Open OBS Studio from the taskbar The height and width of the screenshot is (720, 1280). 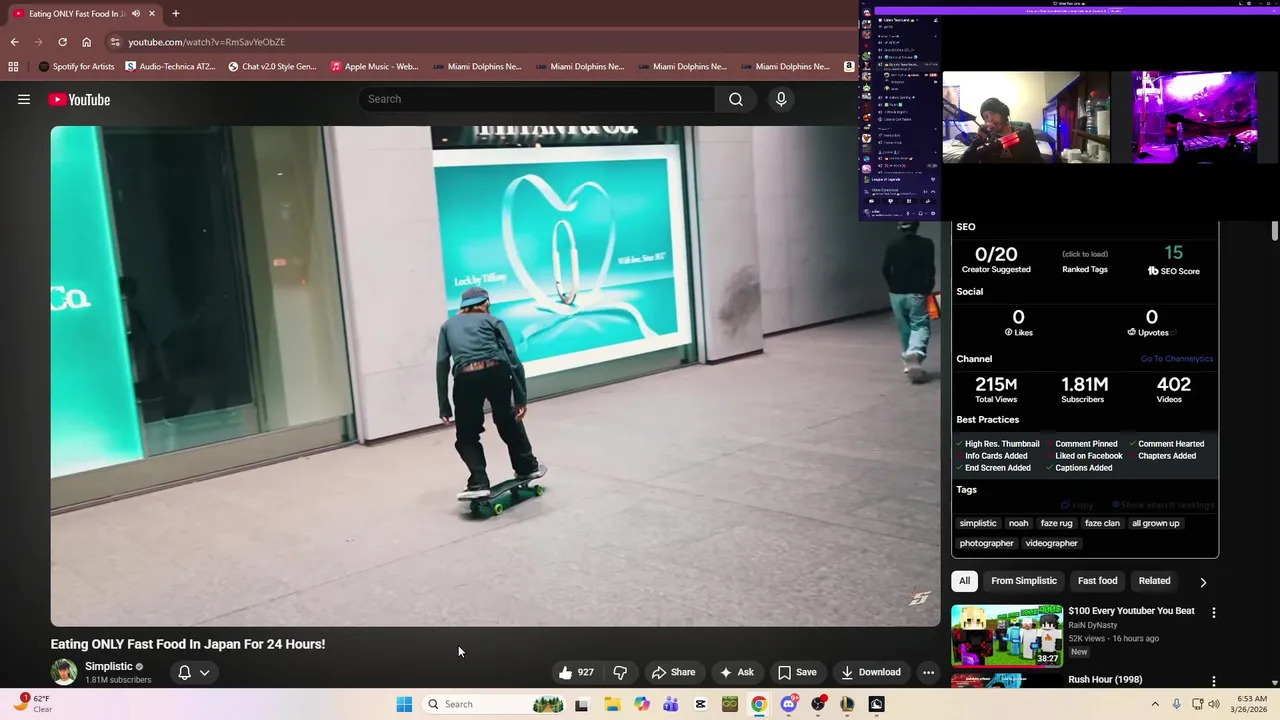click(x=818, y=704)
